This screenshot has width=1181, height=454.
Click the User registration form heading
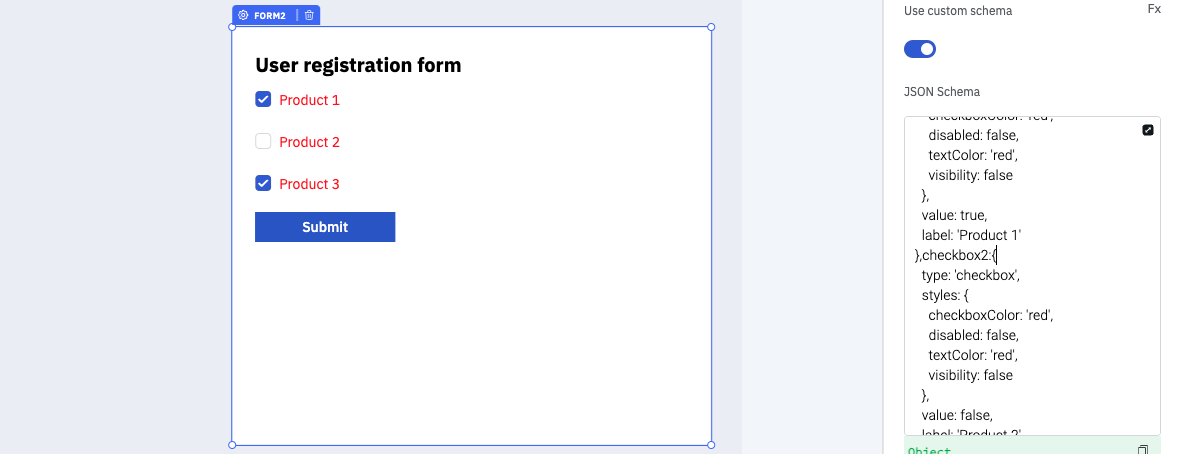[x=358, y=66]
